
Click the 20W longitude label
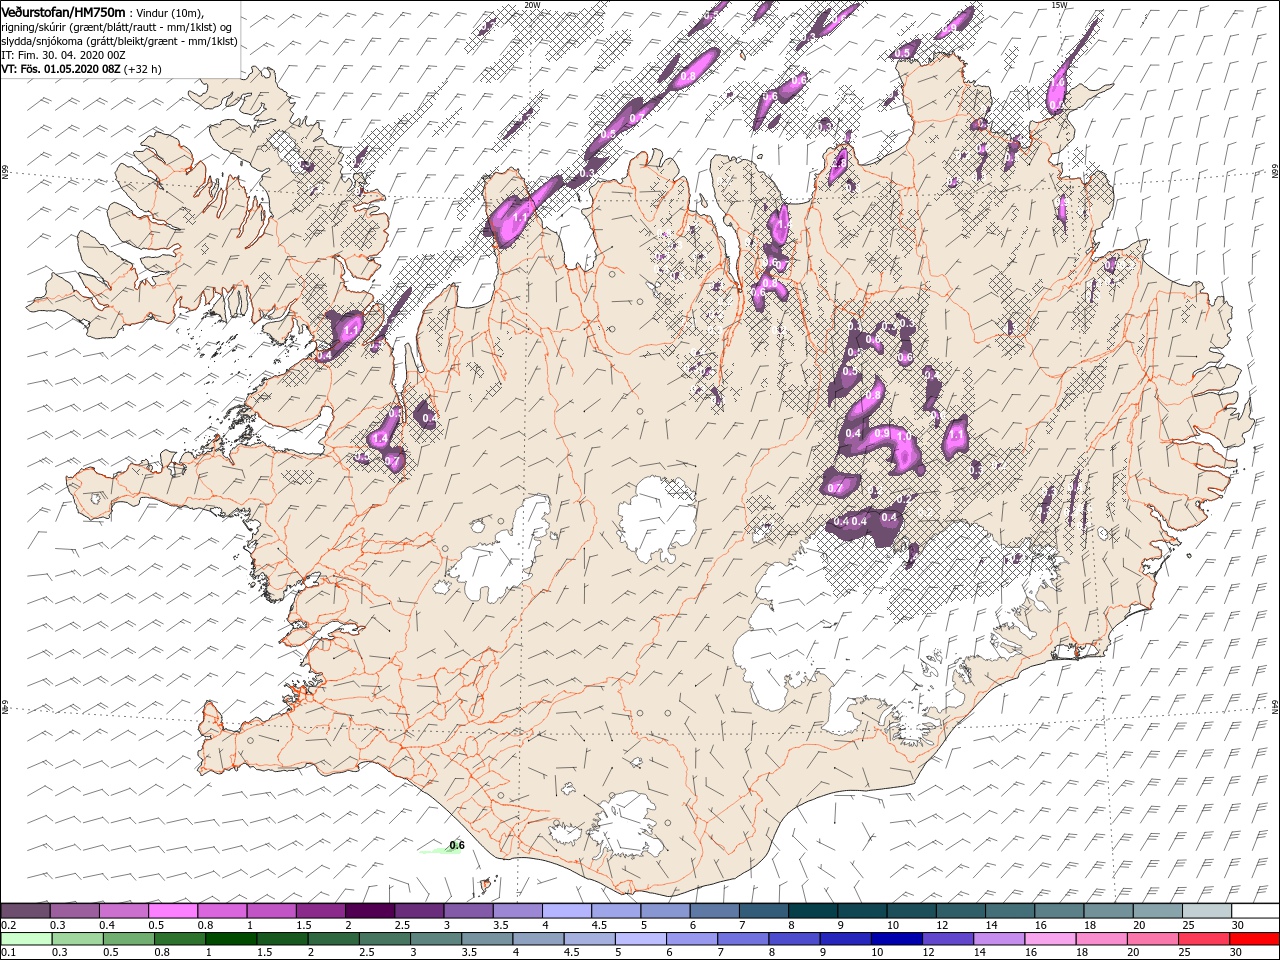tap(532, 5)
